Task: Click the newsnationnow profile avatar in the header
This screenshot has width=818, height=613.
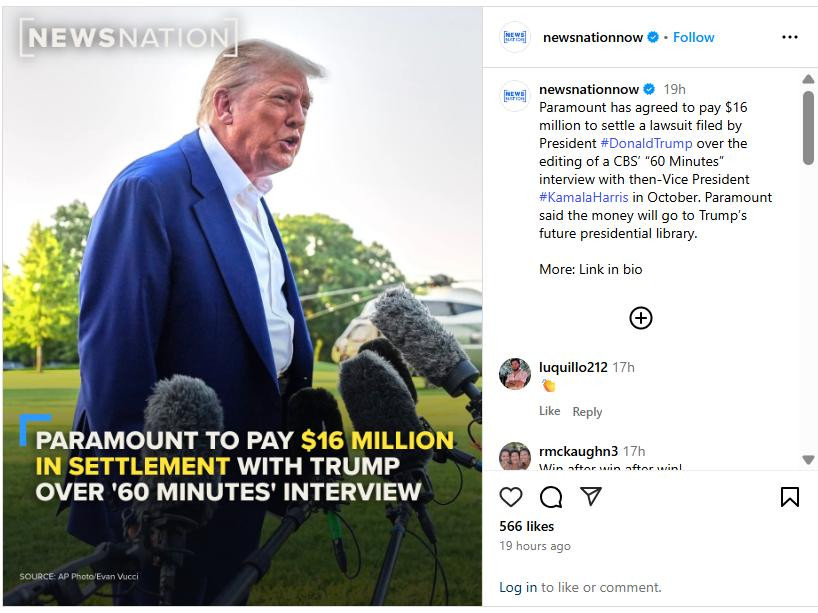Action: coord(513,37)
